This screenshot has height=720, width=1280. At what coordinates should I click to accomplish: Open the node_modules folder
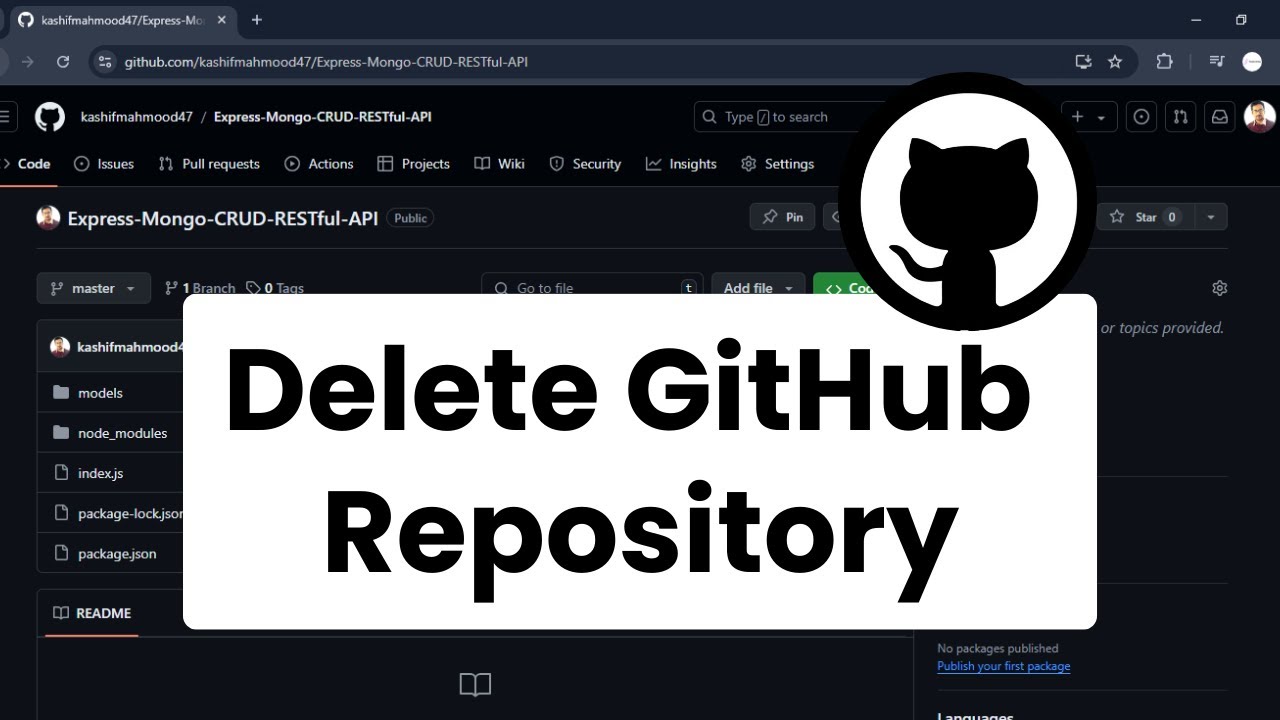coord(122,433)
